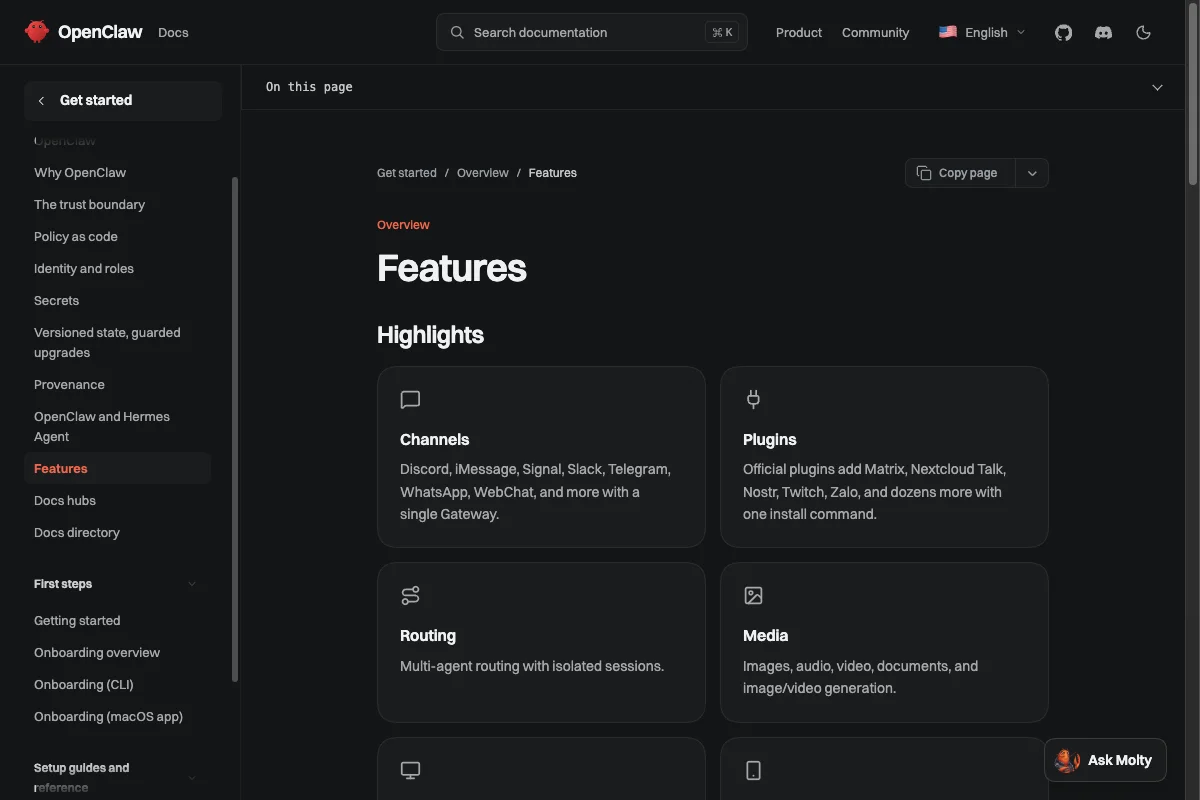Click the main page scrollbar thumb
Viewport: 1200px width, 800px height.
coord(1193,95)
